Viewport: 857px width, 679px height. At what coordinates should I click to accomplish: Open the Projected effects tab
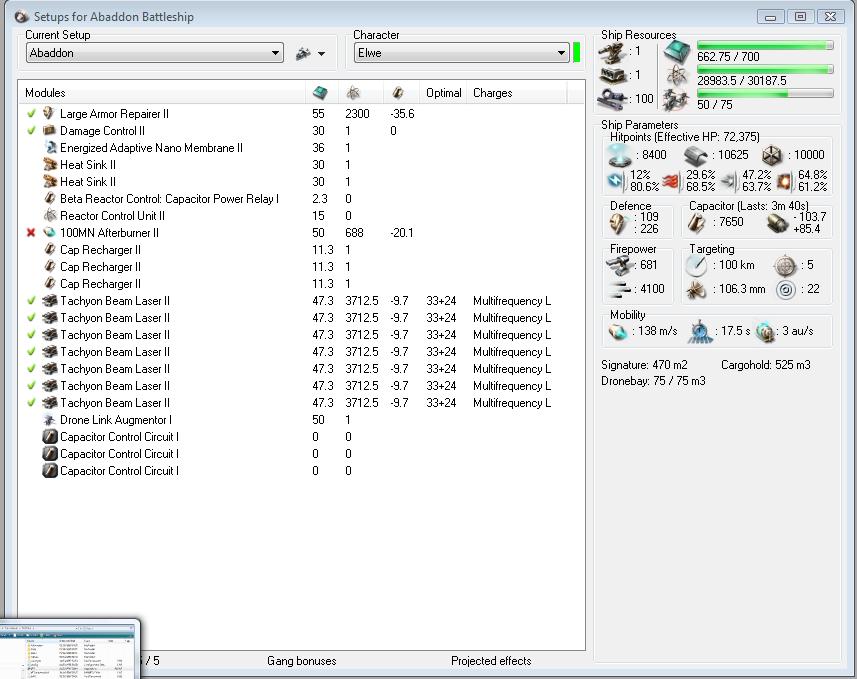click(490, 661)
